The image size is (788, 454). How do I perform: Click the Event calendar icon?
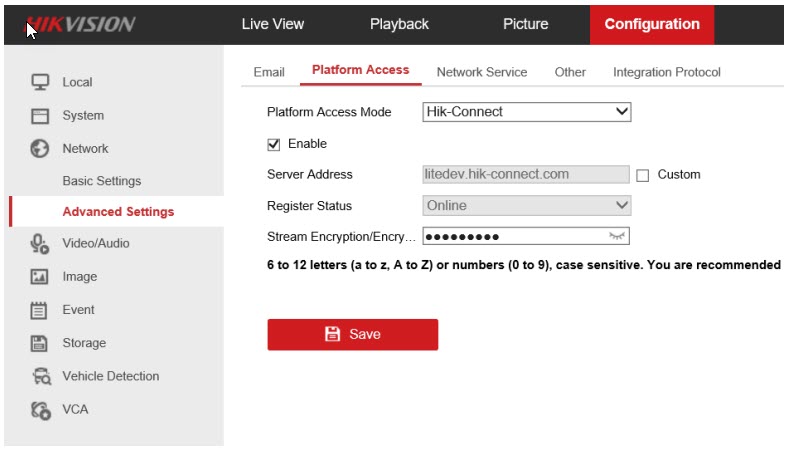coord(40,310)
